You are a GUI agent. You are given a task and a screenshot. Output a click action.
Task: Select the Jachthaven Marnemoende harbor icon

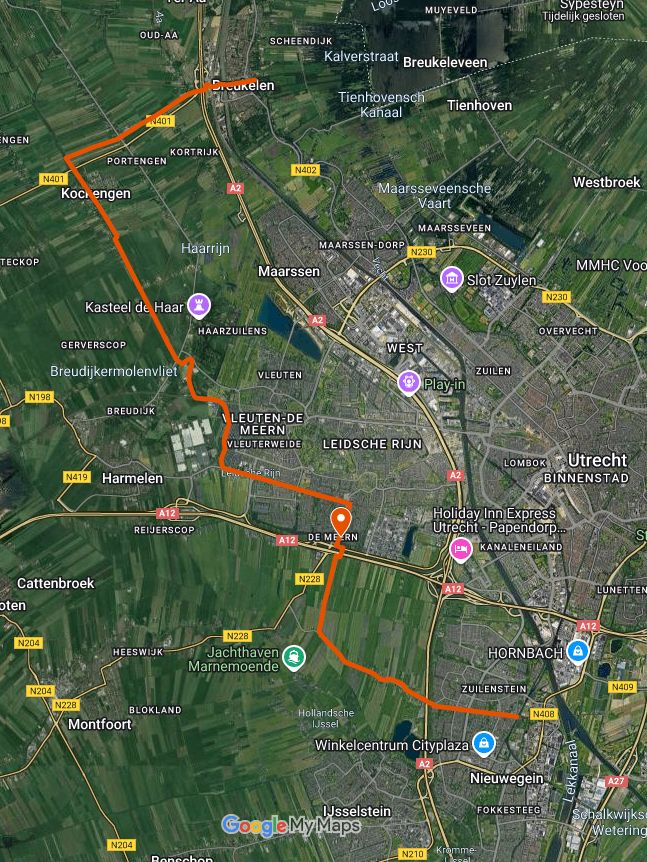(x=294, y=657)
